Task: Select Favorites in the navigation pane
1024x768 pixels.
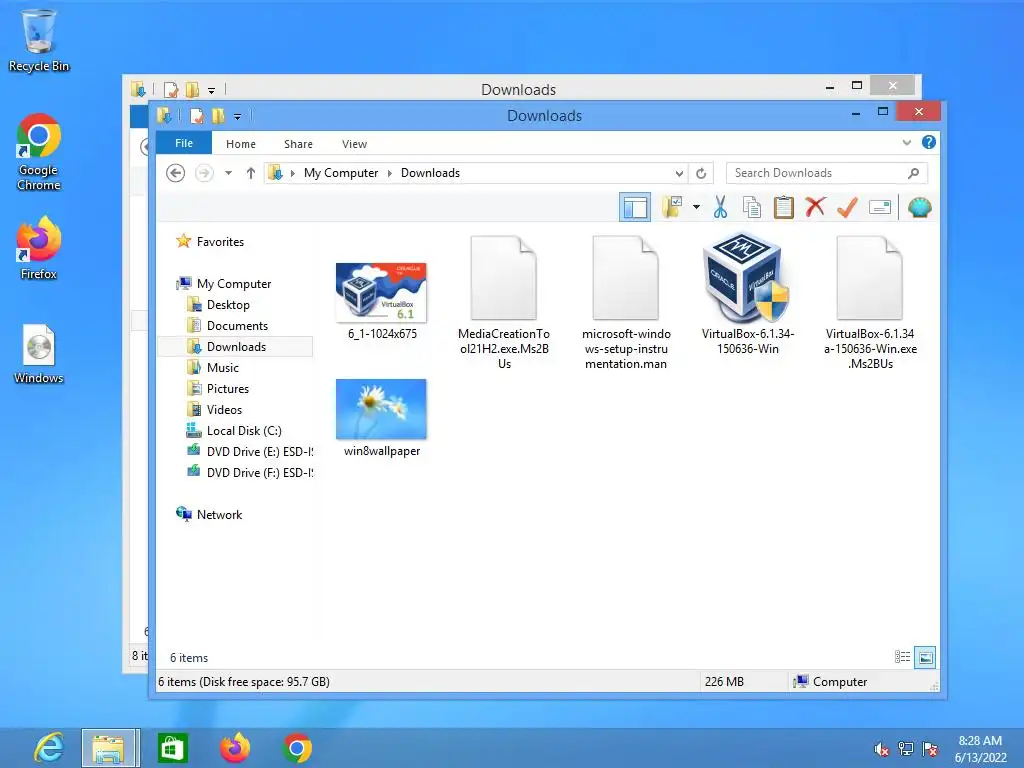Action: [220, 242]
